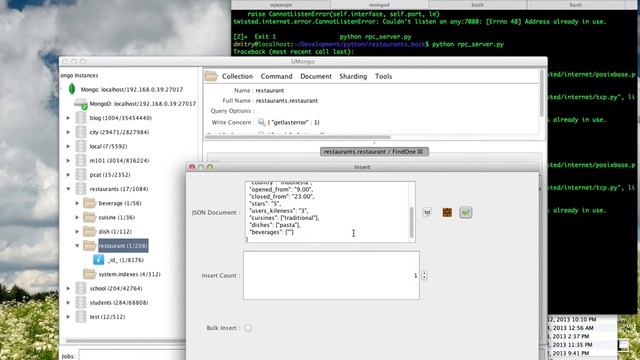Click the Insert Count stepper arrows
This screenshot has height=360, width=640.
(x=424, y=276)
